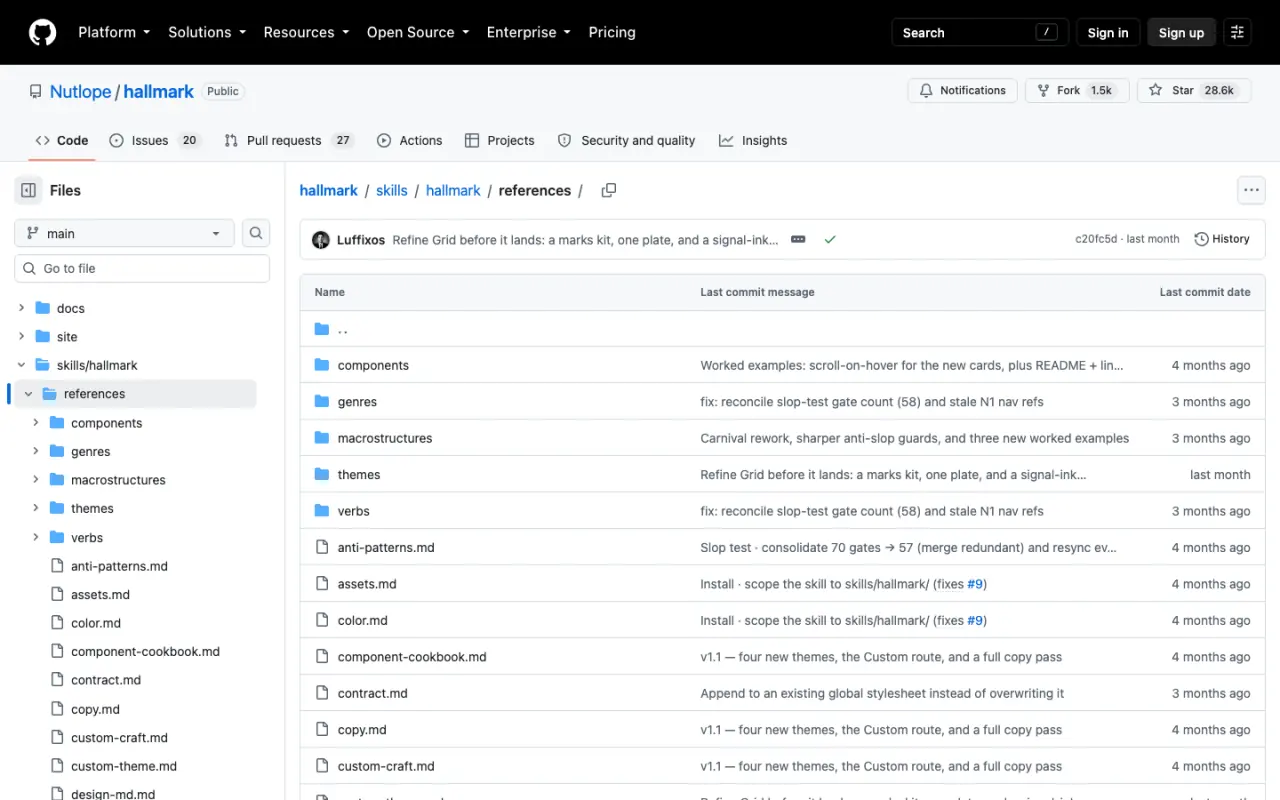The image size is (1280, 800).
Task: Click the verbs folder icon in table
Action: pyautogui.click(x=322, y=511)
